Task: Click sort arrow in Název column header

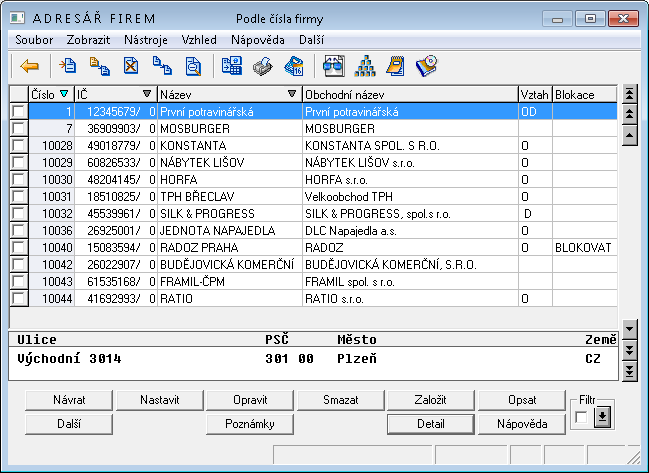Action: (291, 95)
